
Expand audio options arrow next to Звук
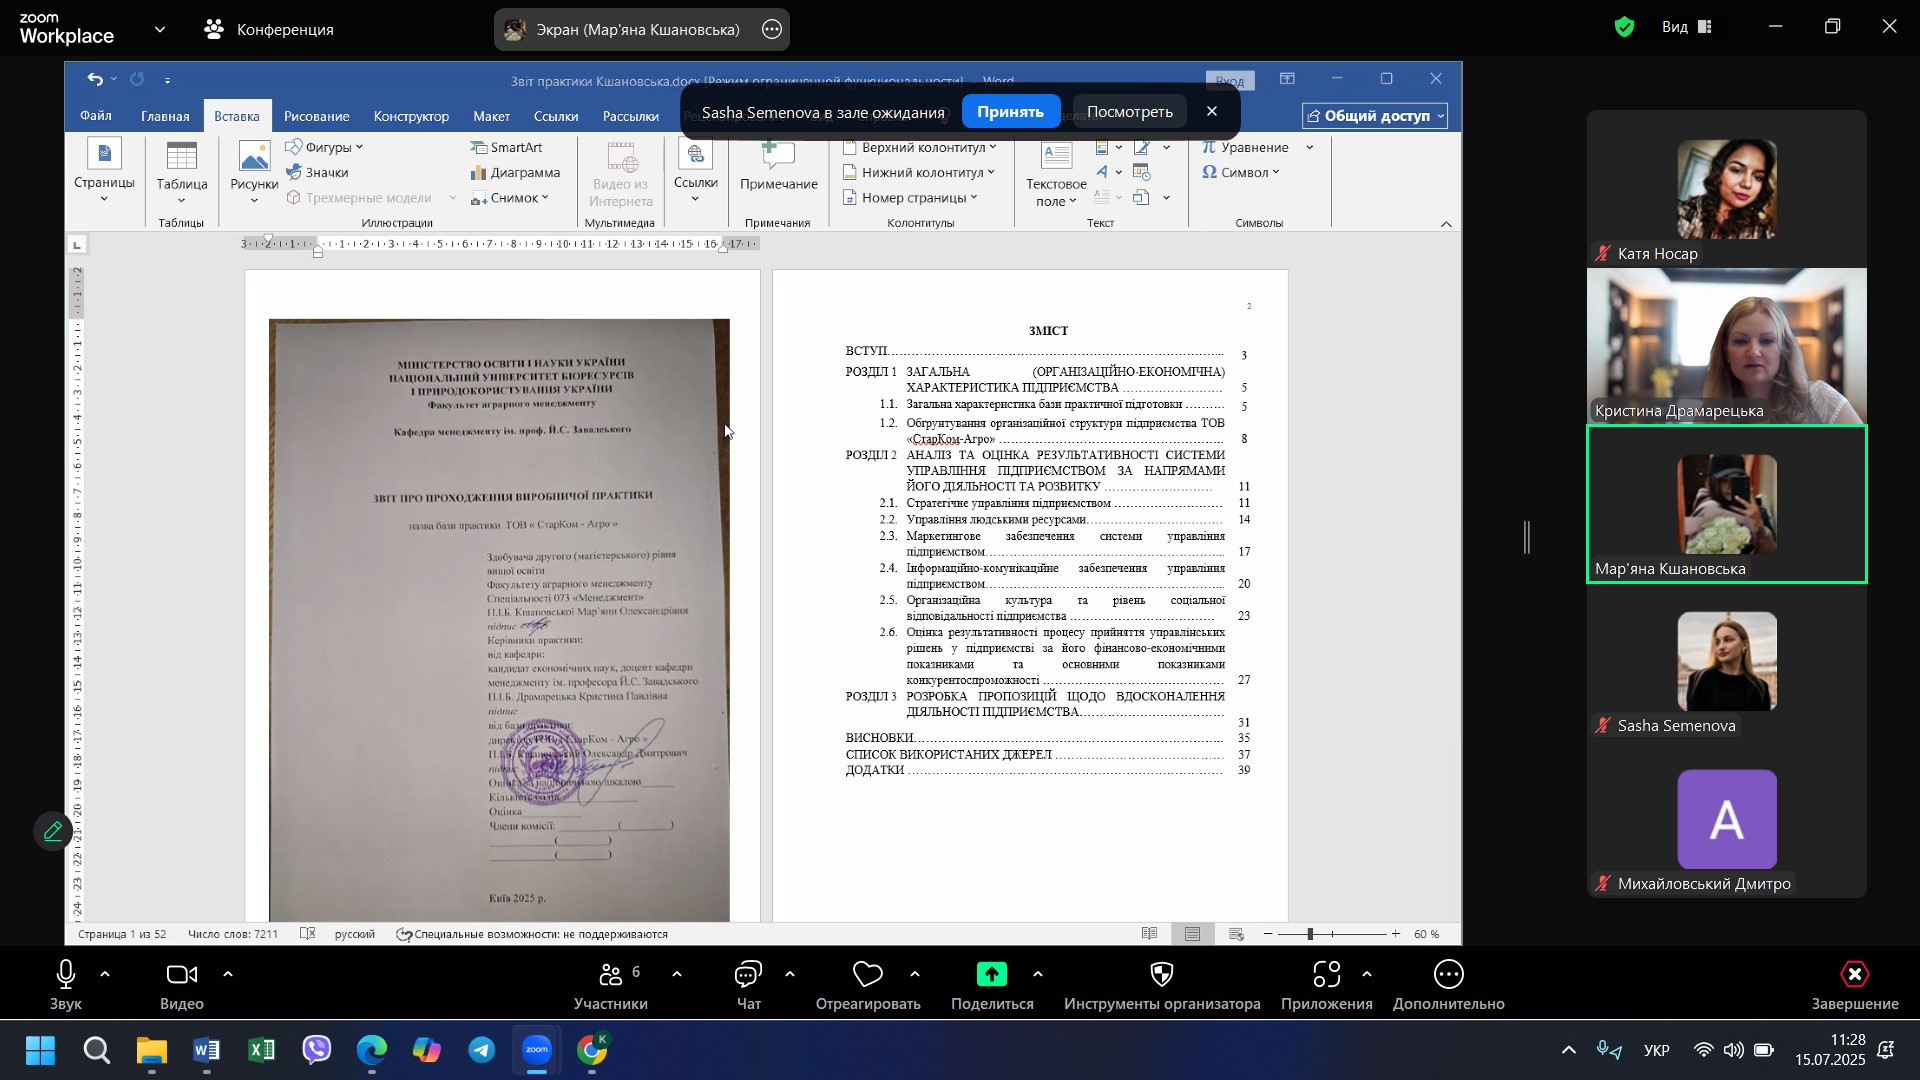105,975
